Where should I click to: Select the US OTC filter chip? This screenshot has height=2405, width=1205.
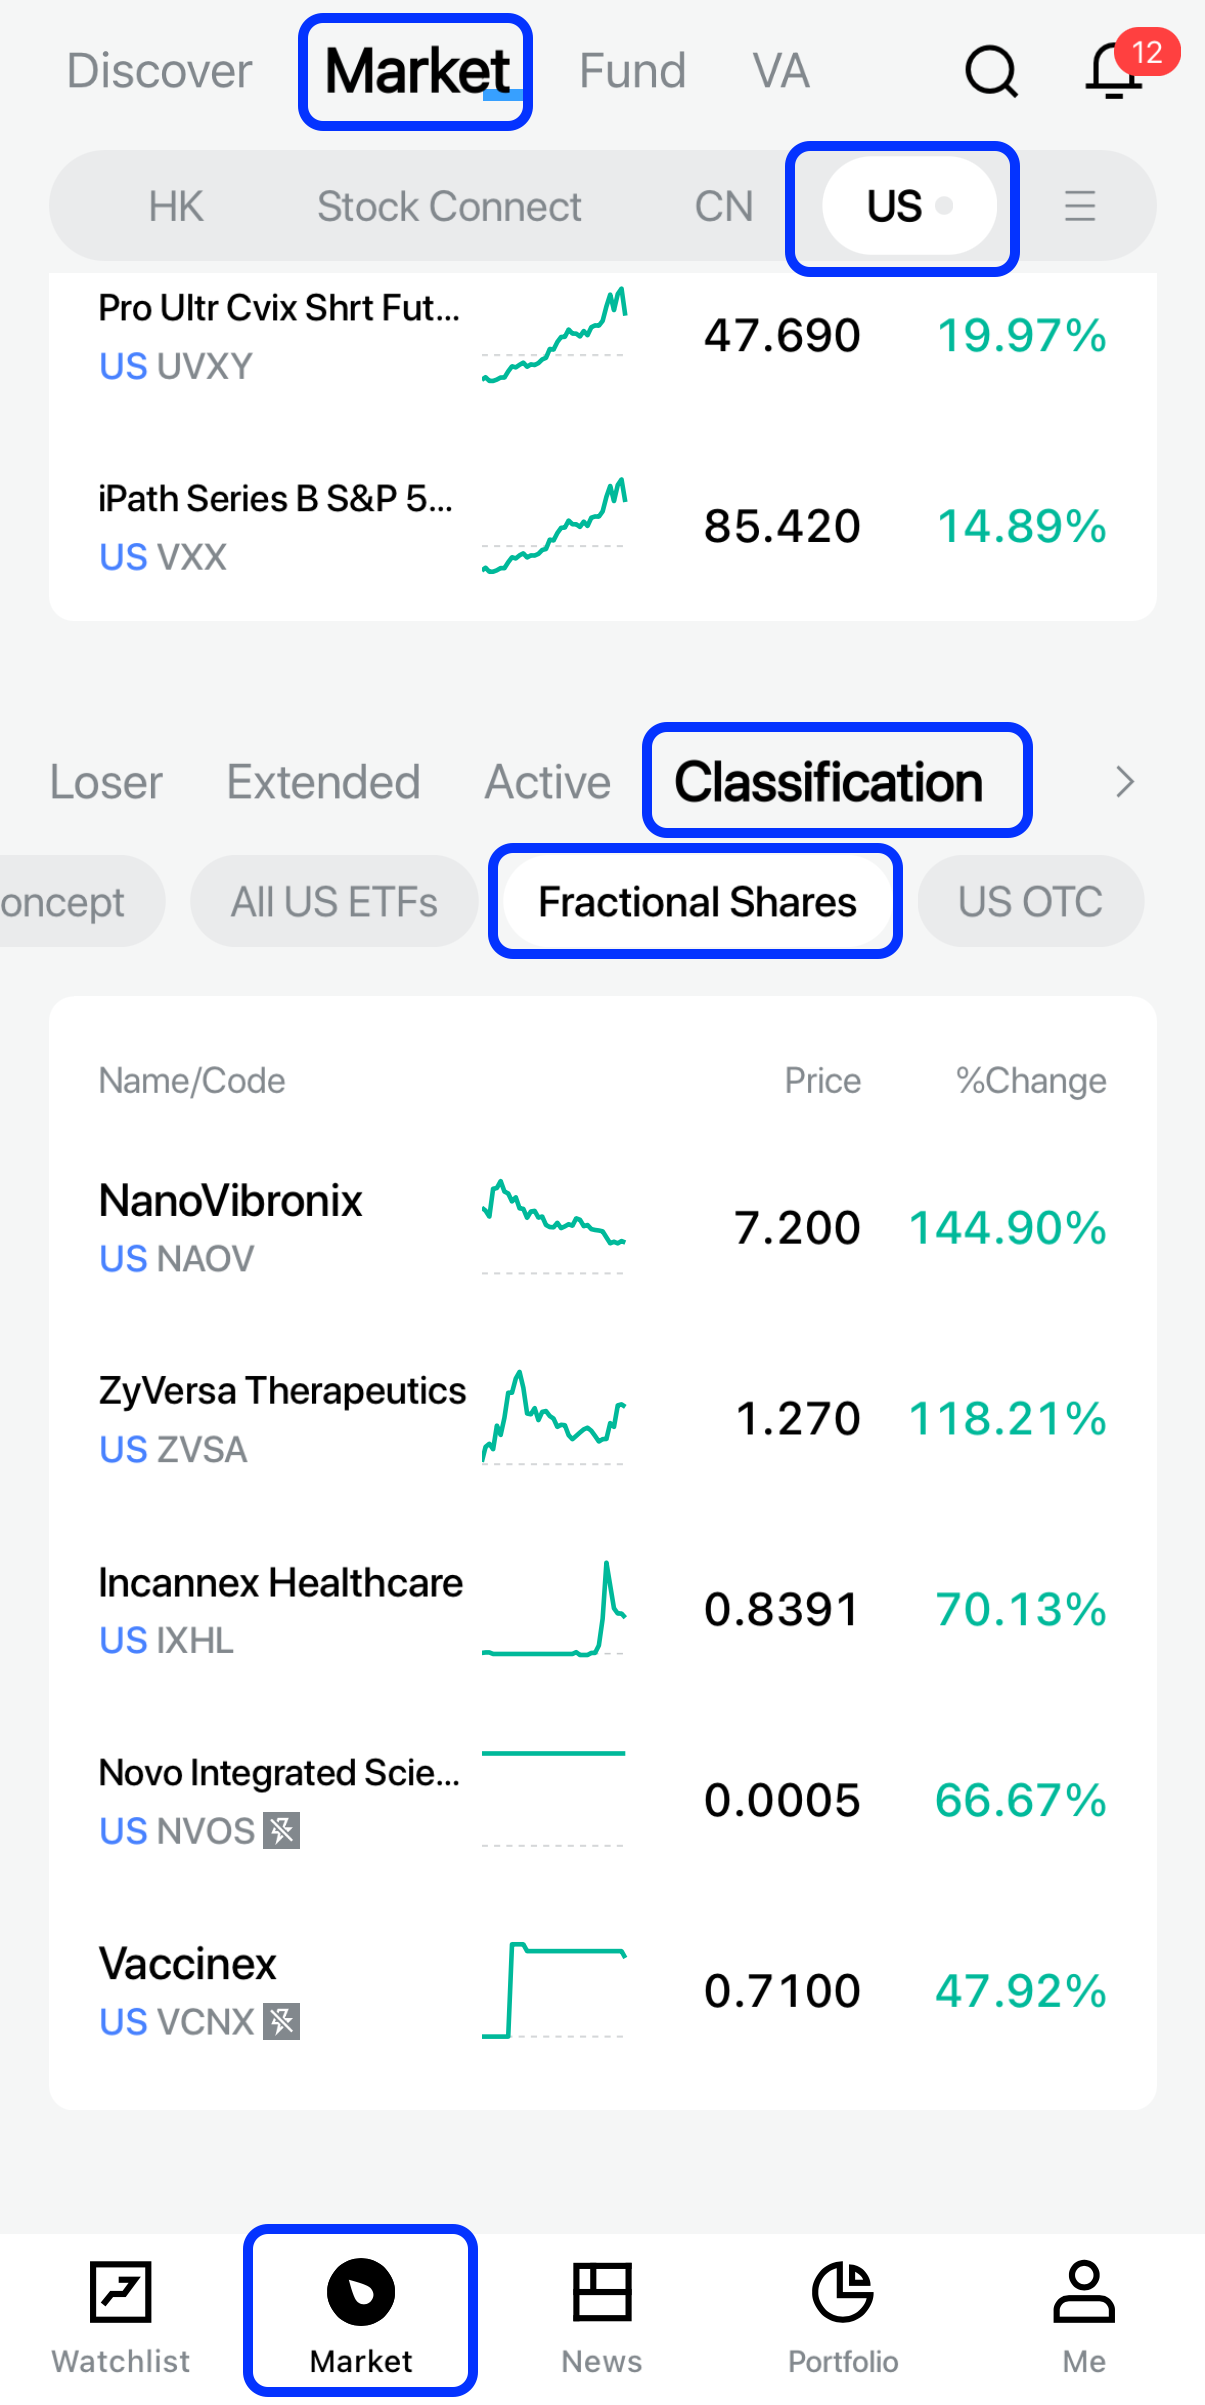(1030, 902)
